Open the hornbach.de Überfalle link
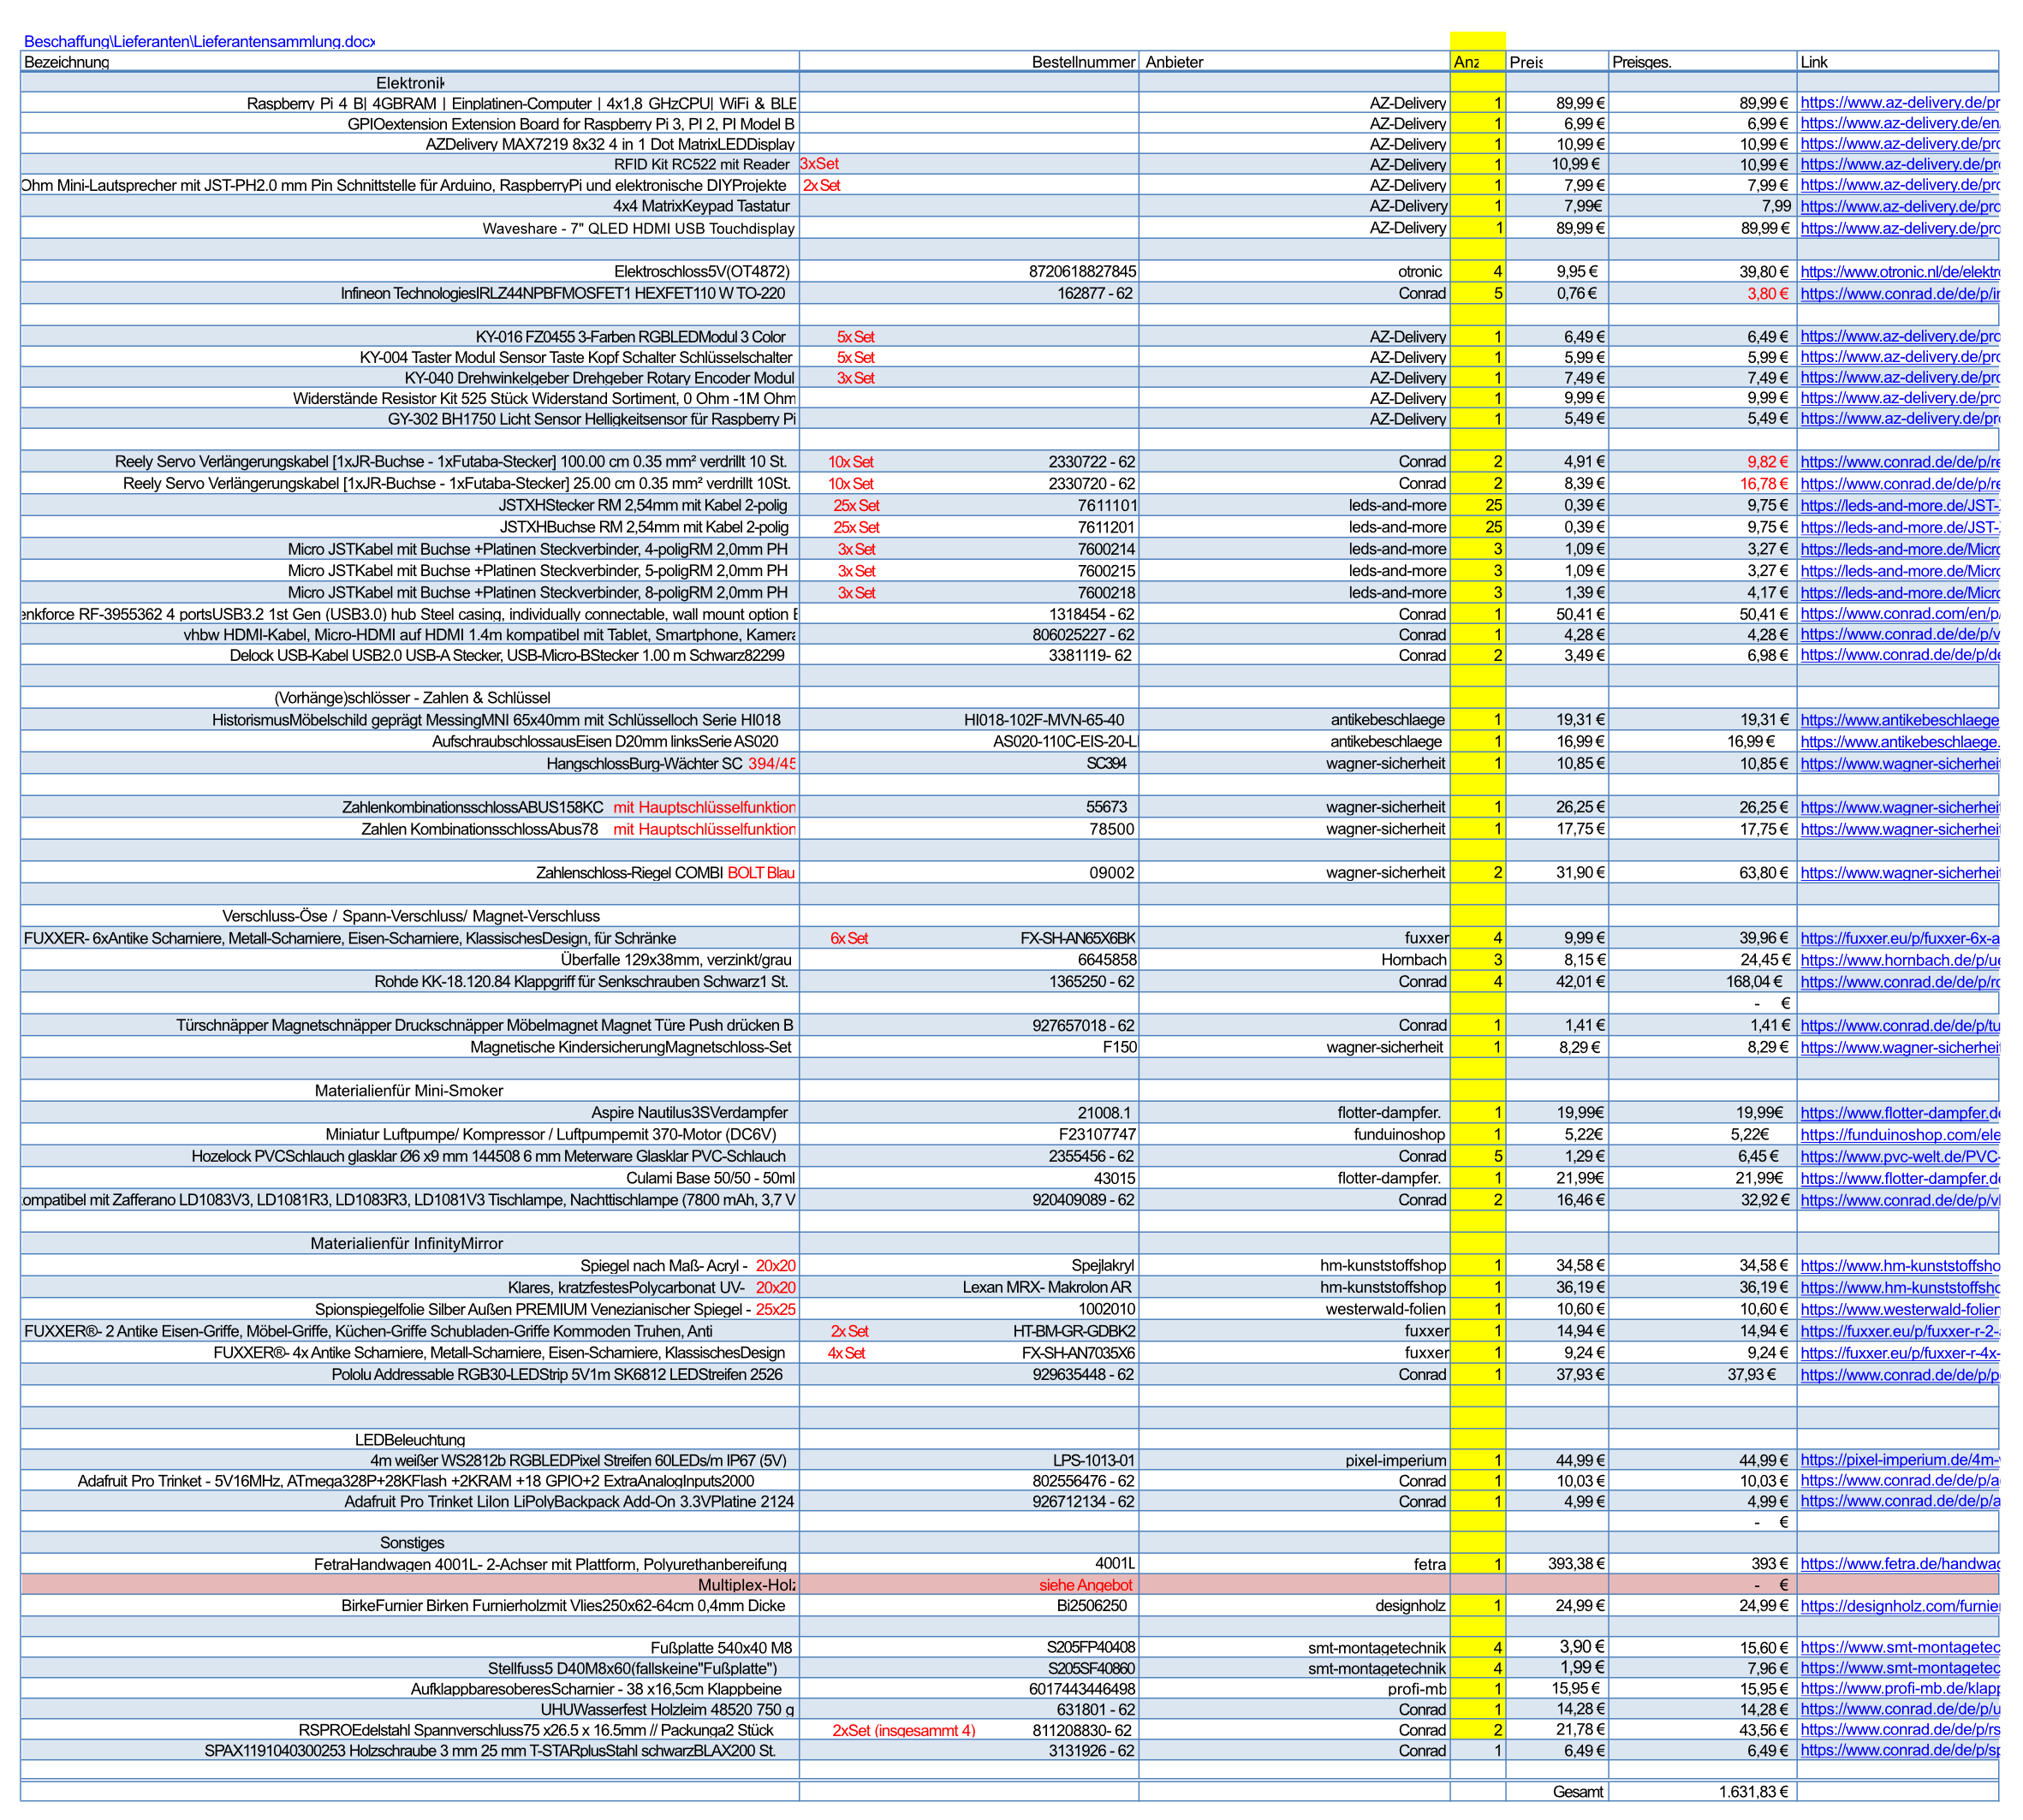This screenshot has width=2023, height=1820. click(x=1898, y=960)
